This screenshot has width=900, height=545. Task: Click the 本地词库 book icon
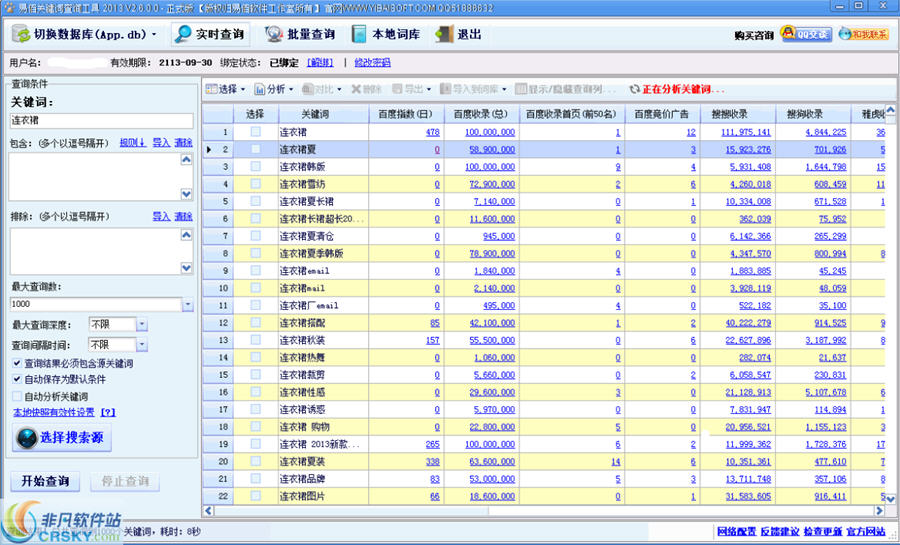point(359,34)
